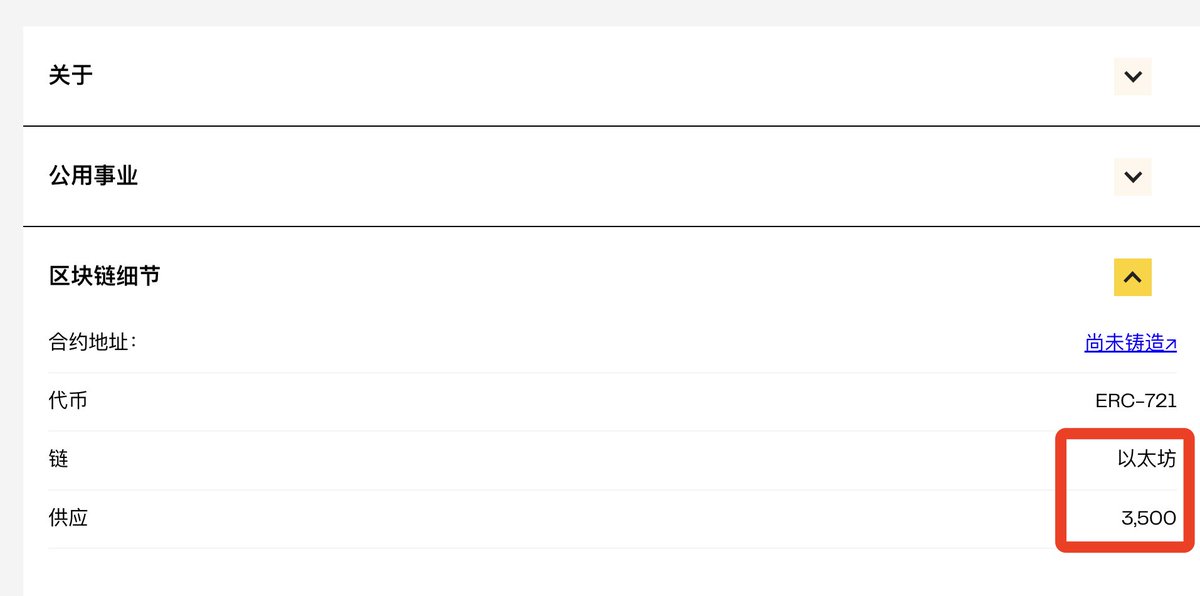Click the 代币 row label

[68, 401]
